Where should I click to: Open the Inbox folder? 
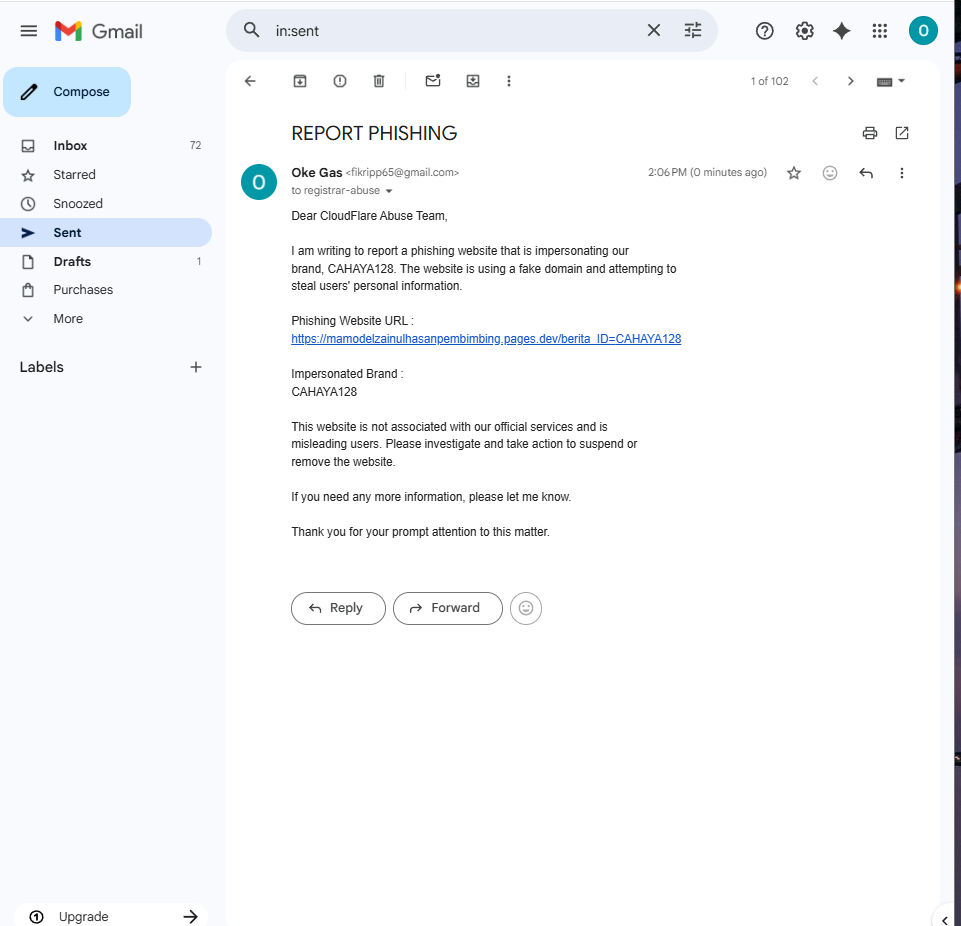click(106, 145)
